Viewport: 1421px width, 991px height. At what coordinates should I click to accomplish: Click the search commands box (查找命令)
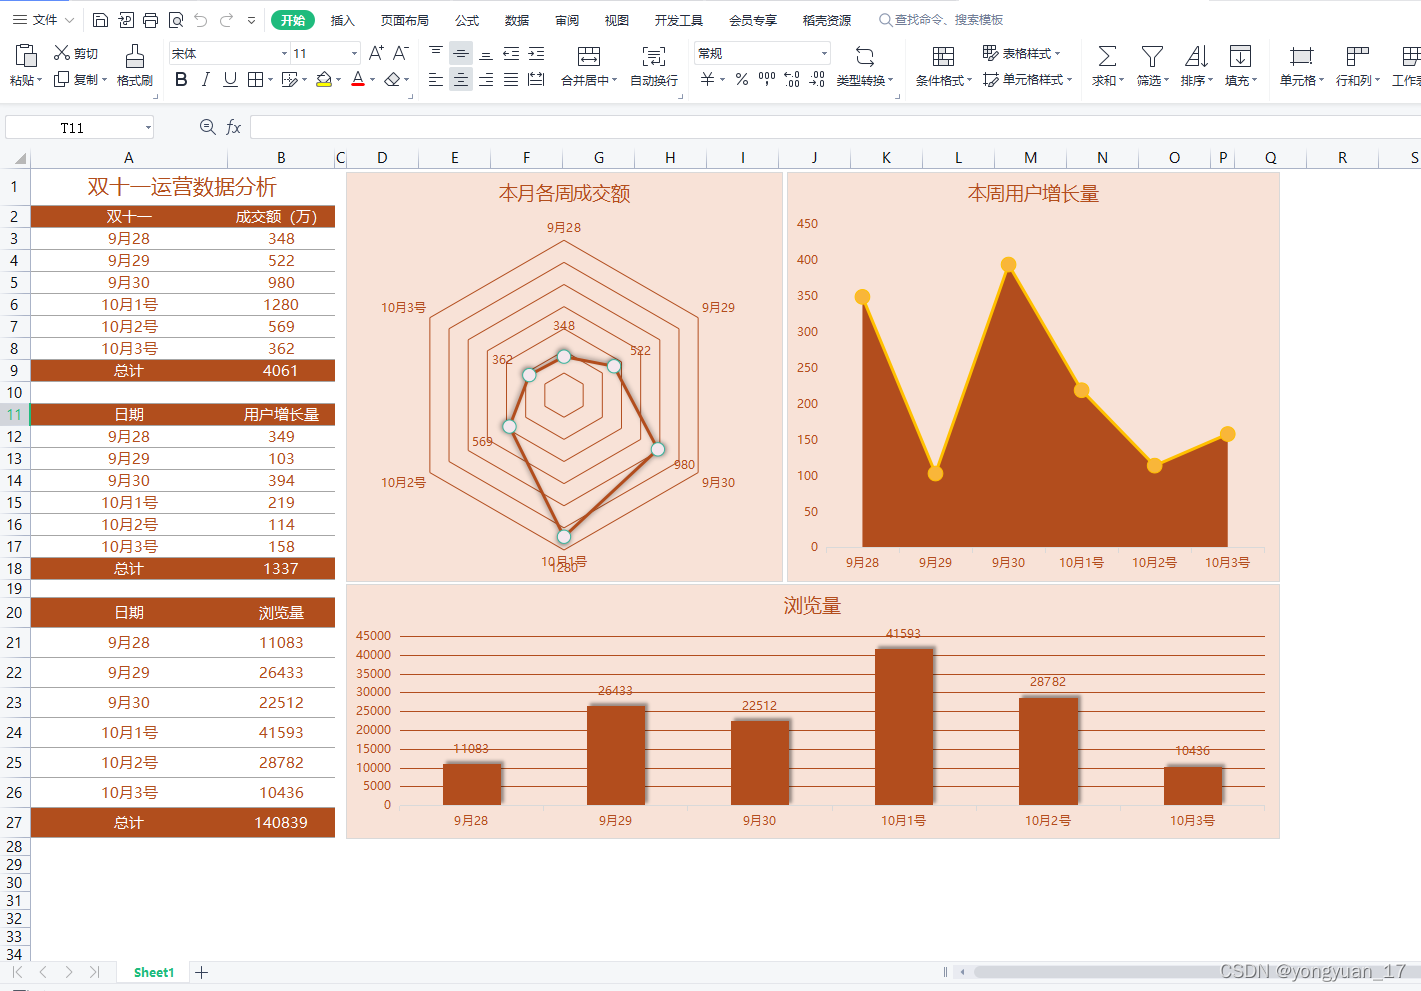tap(940, 20)
